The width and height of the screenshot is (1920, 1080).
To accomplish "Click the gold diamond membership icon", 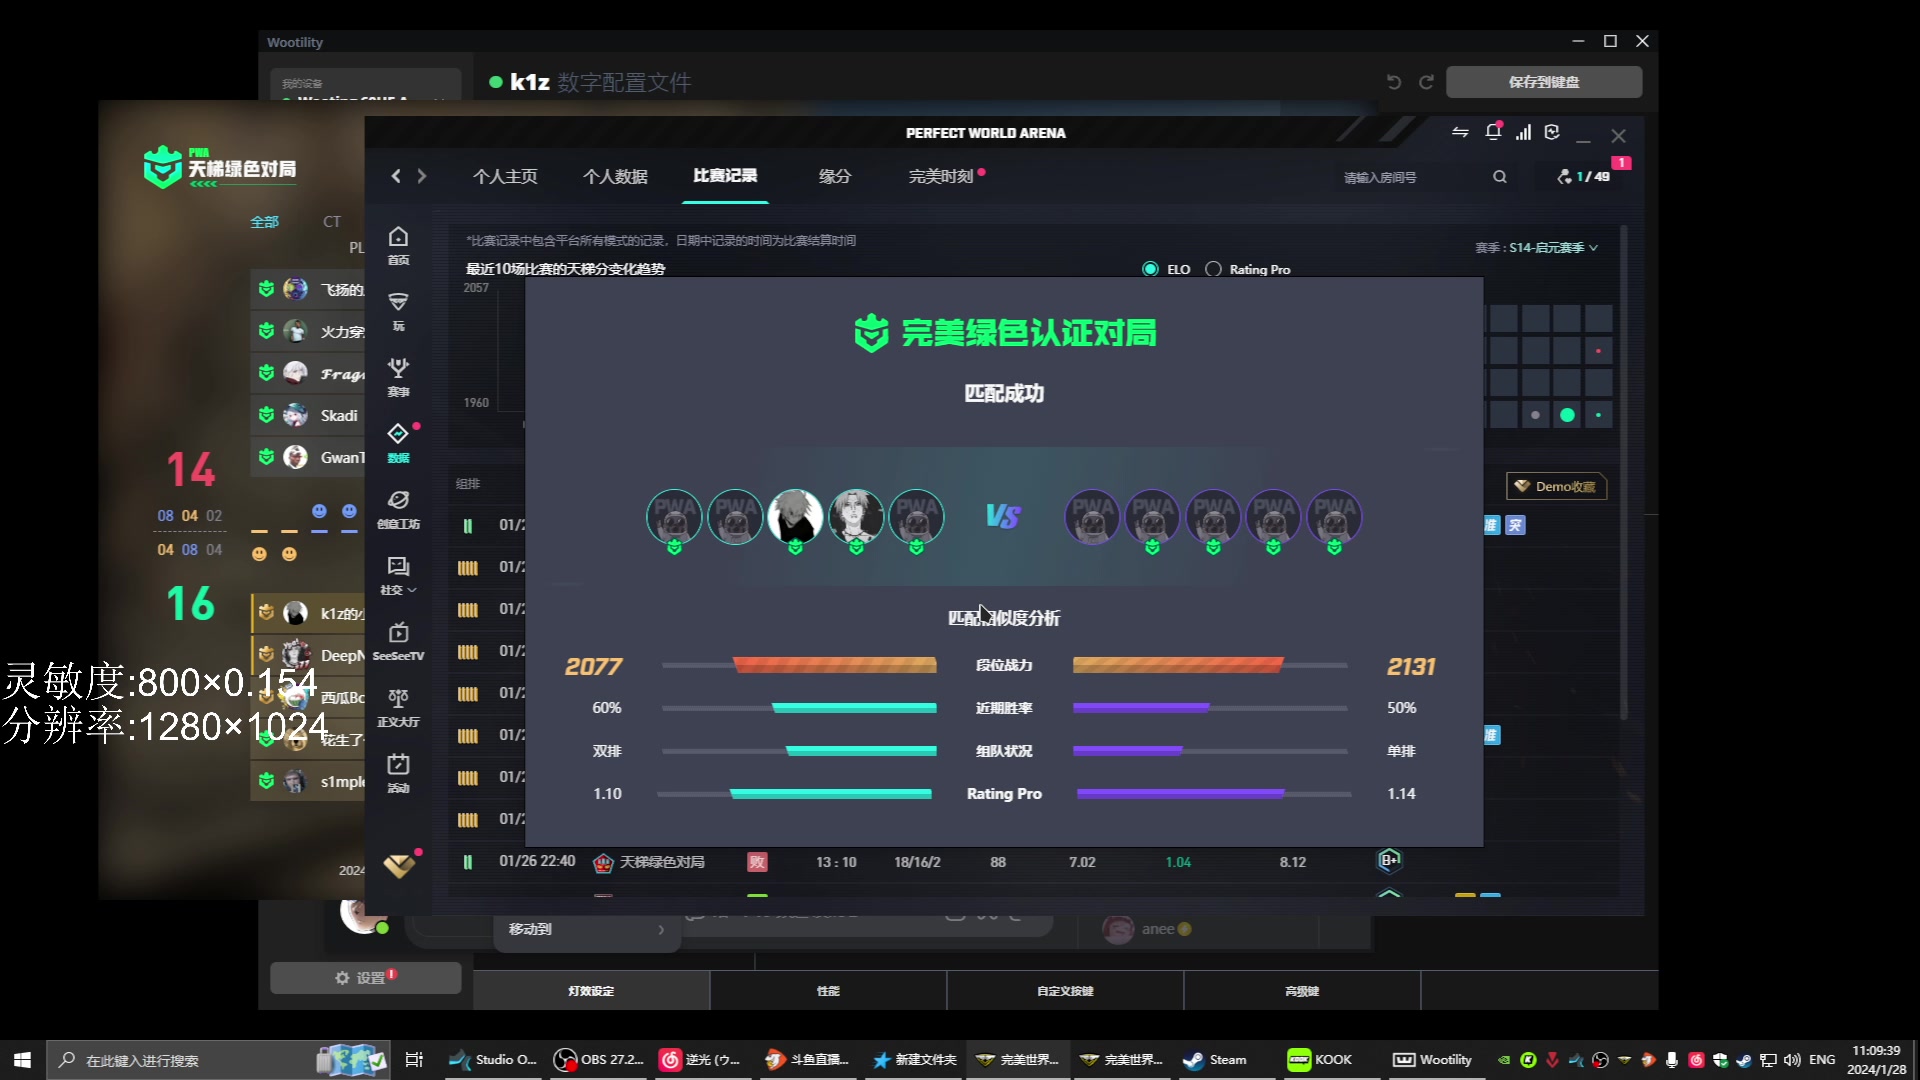I will pos(399,865).
